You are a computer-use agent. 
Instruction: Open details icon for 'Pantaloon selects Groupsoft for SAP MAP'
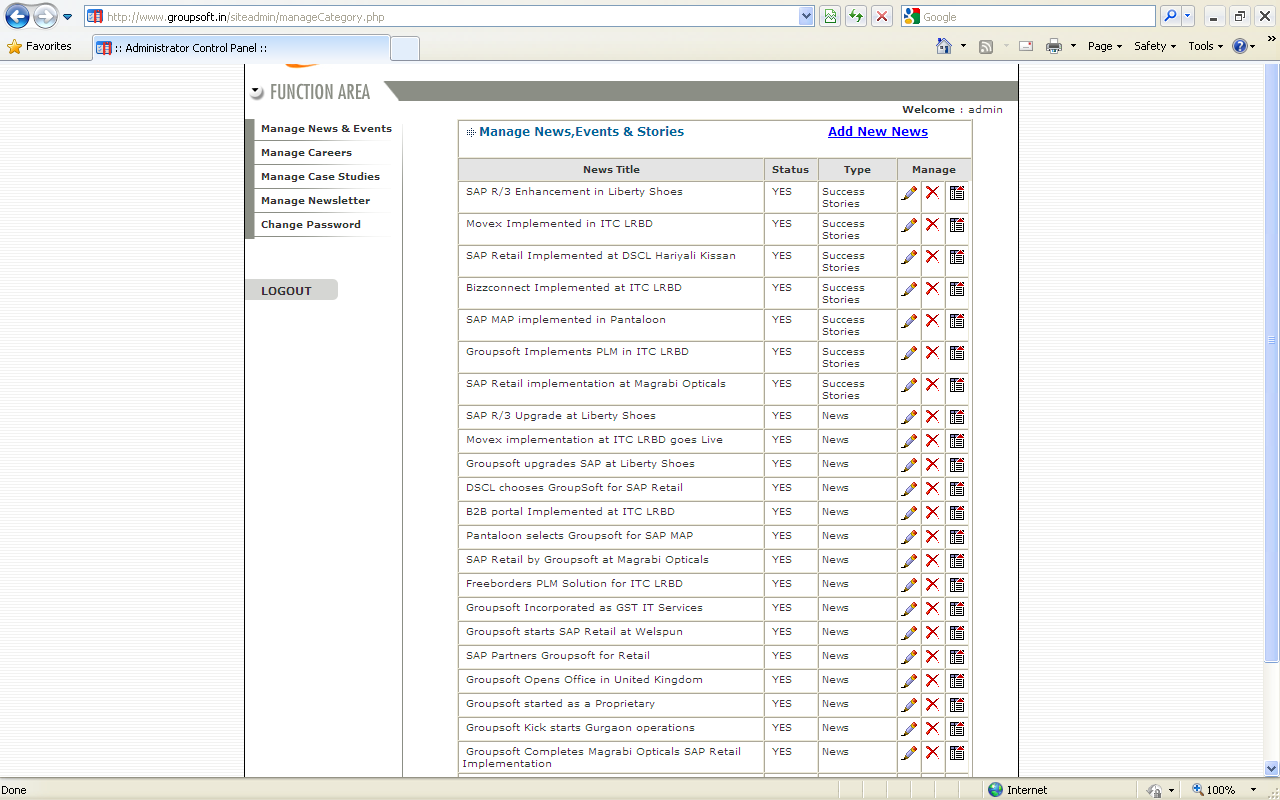pos(957,537)
